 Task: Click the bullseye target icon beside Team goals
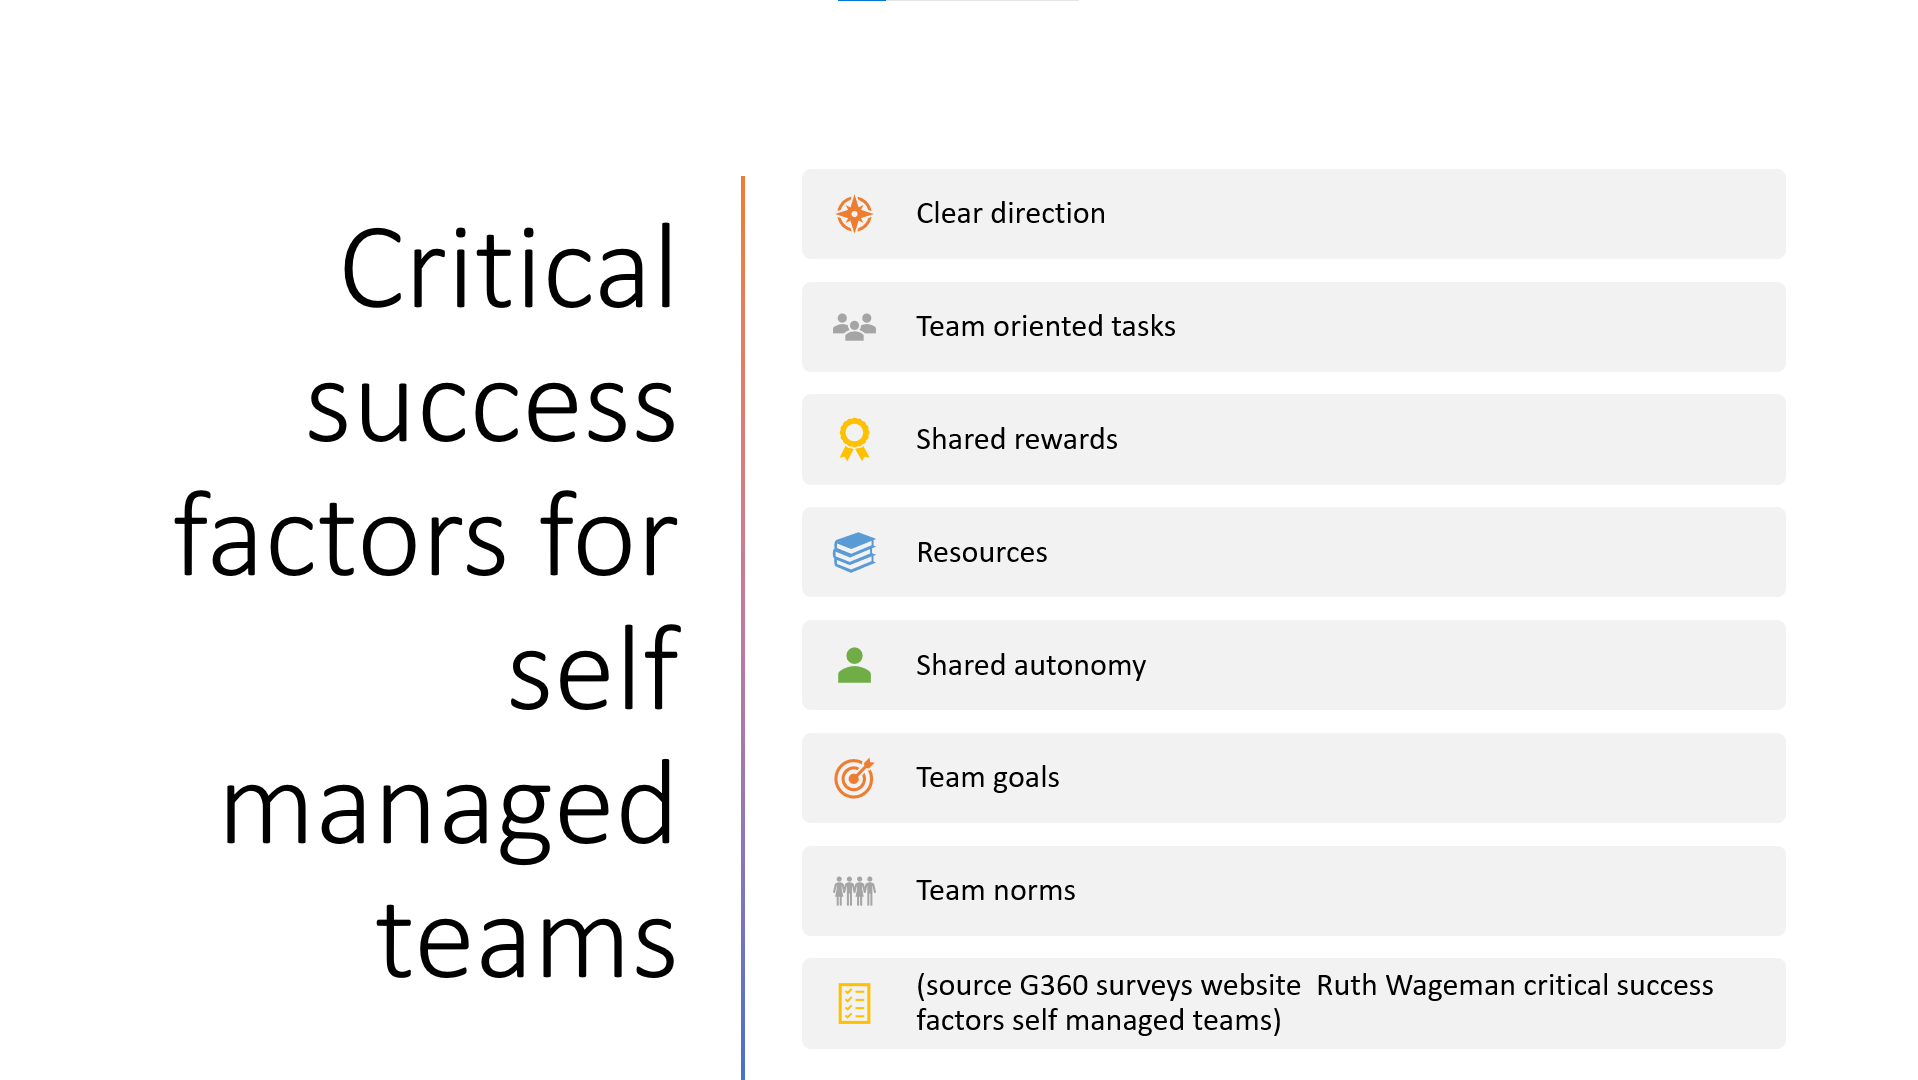coord(854,778)
